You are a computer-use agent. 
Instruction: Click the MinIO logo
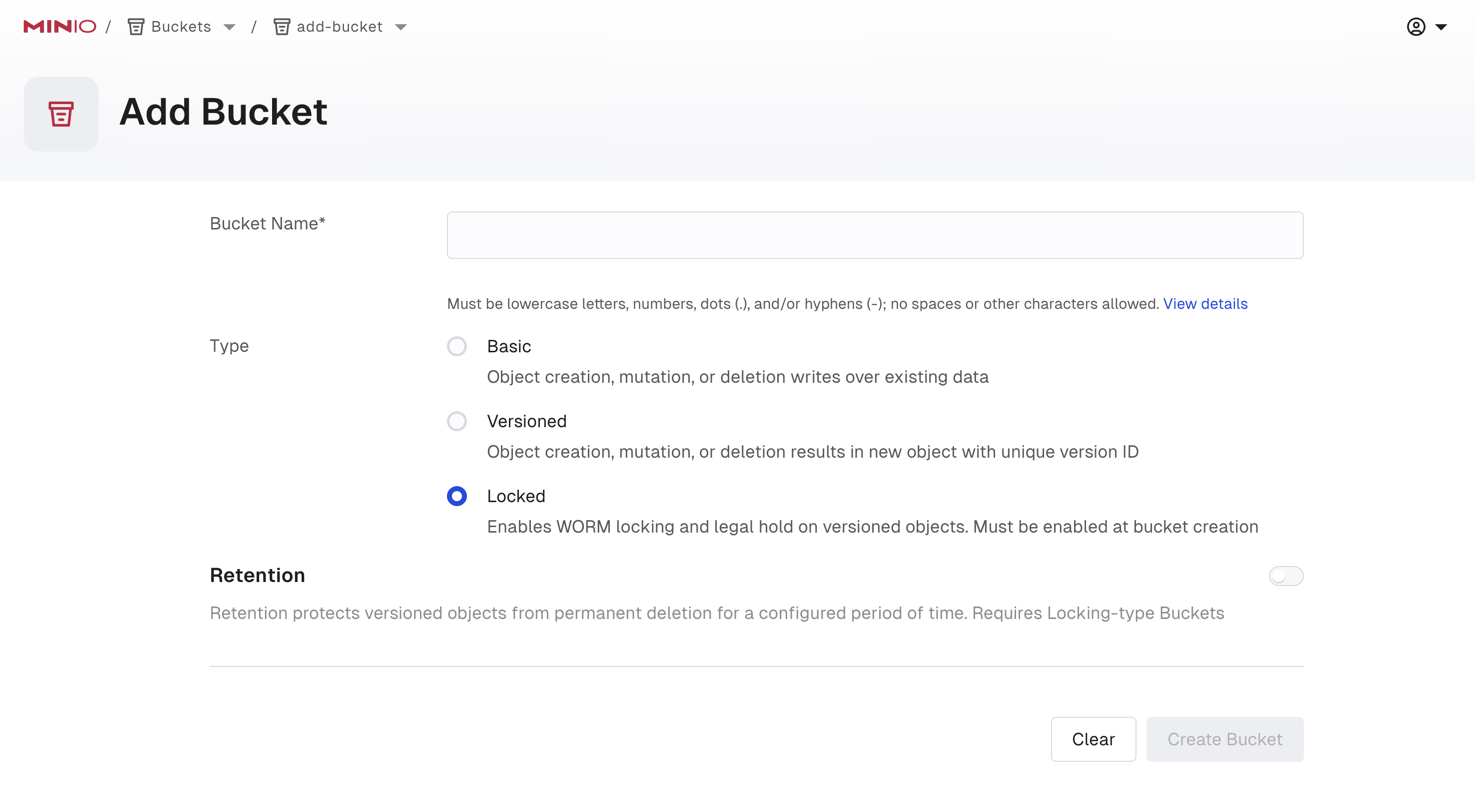(60, 27)
